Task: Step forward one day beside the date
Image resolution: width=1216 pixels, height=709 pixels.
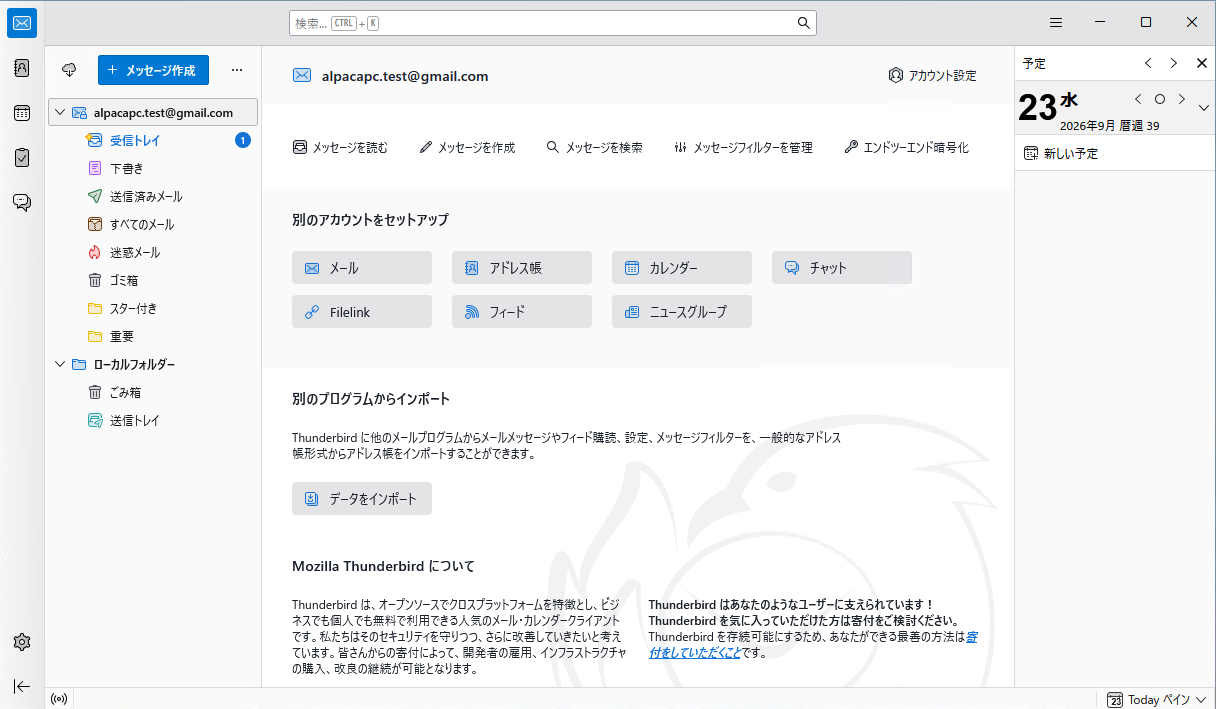Action: click(1182, 99)
